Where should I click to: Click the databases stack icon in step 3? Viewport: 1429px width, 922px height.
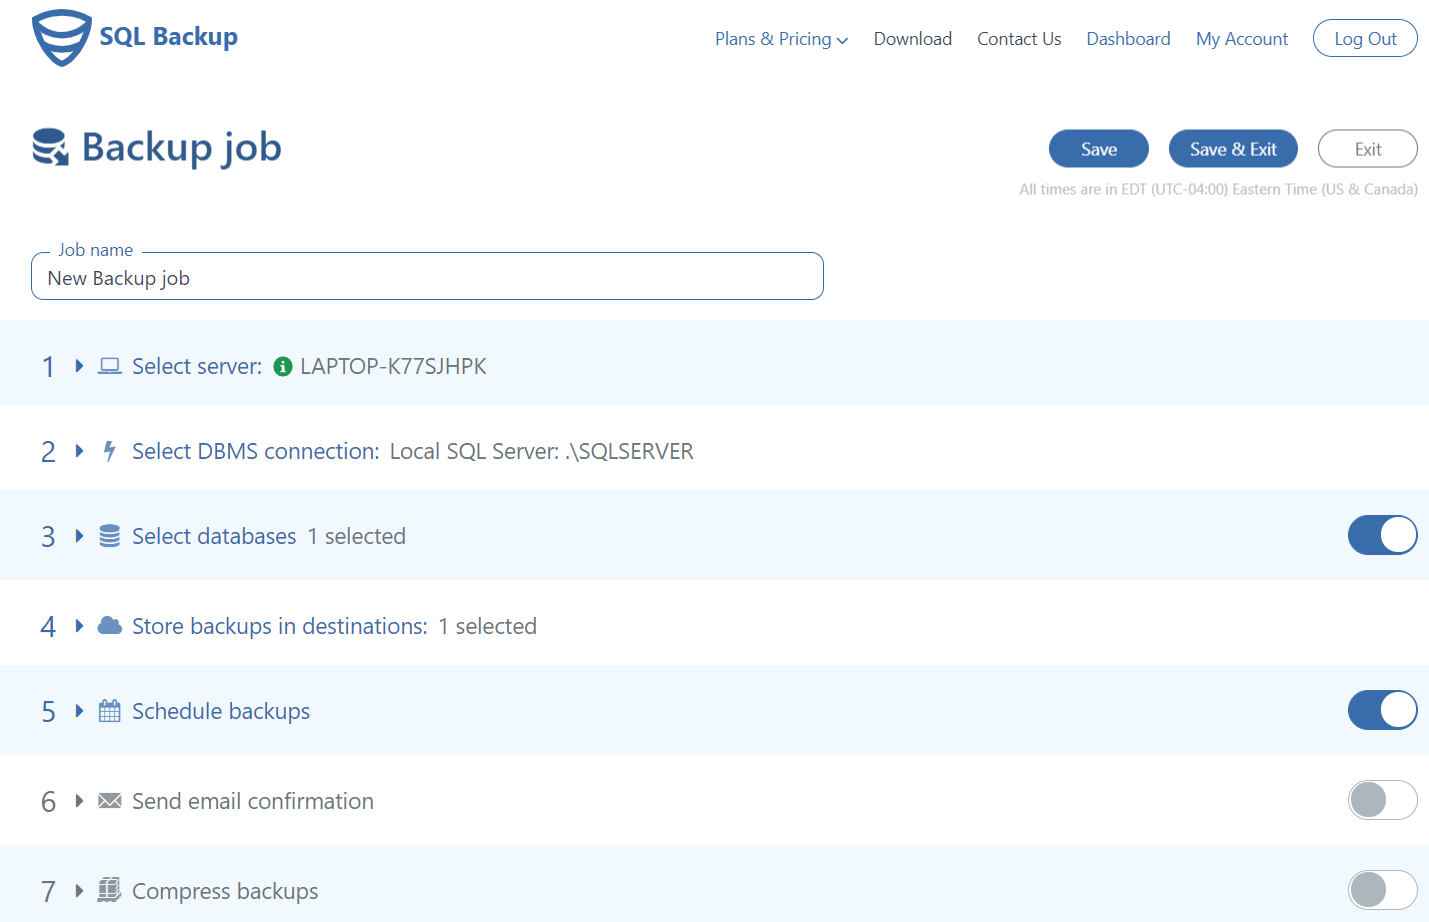(108, 535)
